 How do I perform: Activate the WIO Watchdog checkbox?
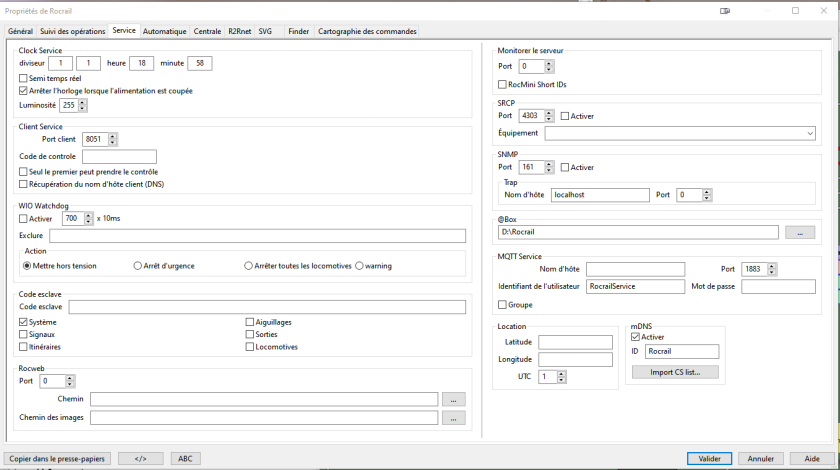24,219
